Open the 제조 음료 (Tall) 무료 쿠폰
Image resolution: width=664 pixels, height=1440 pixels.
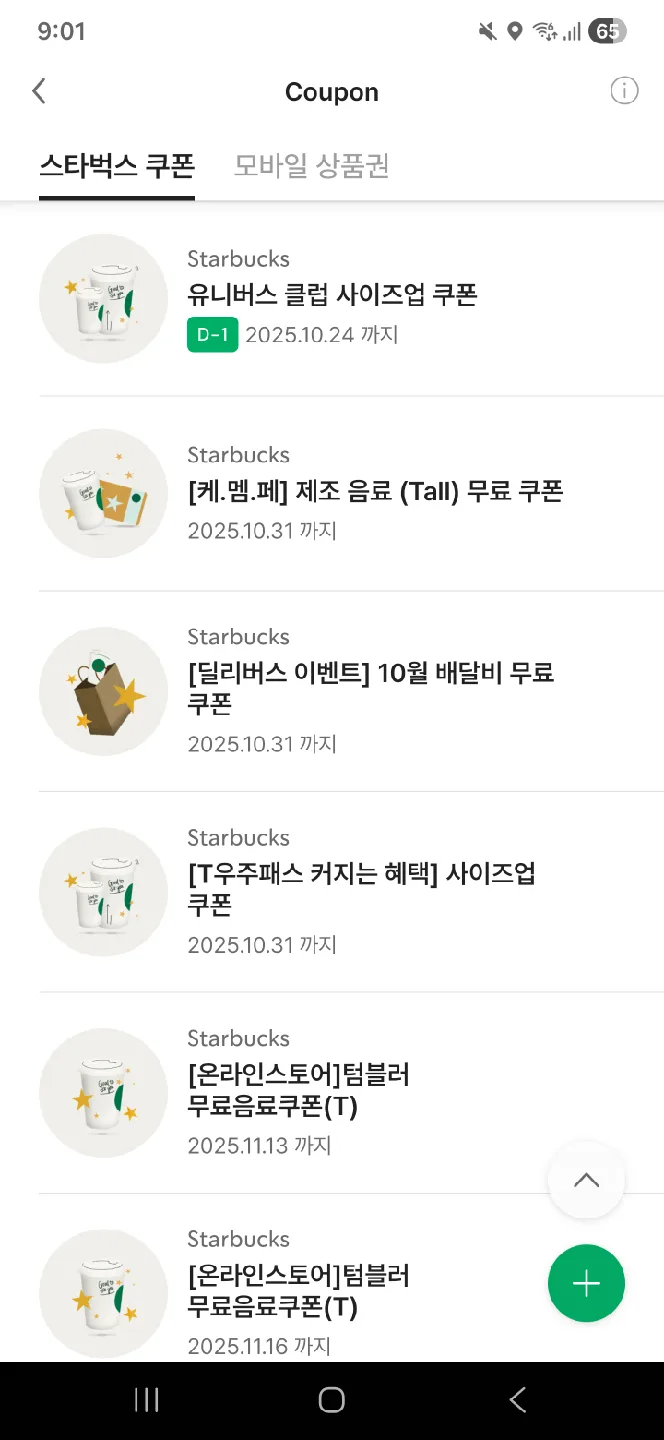(x=375, y=490)
